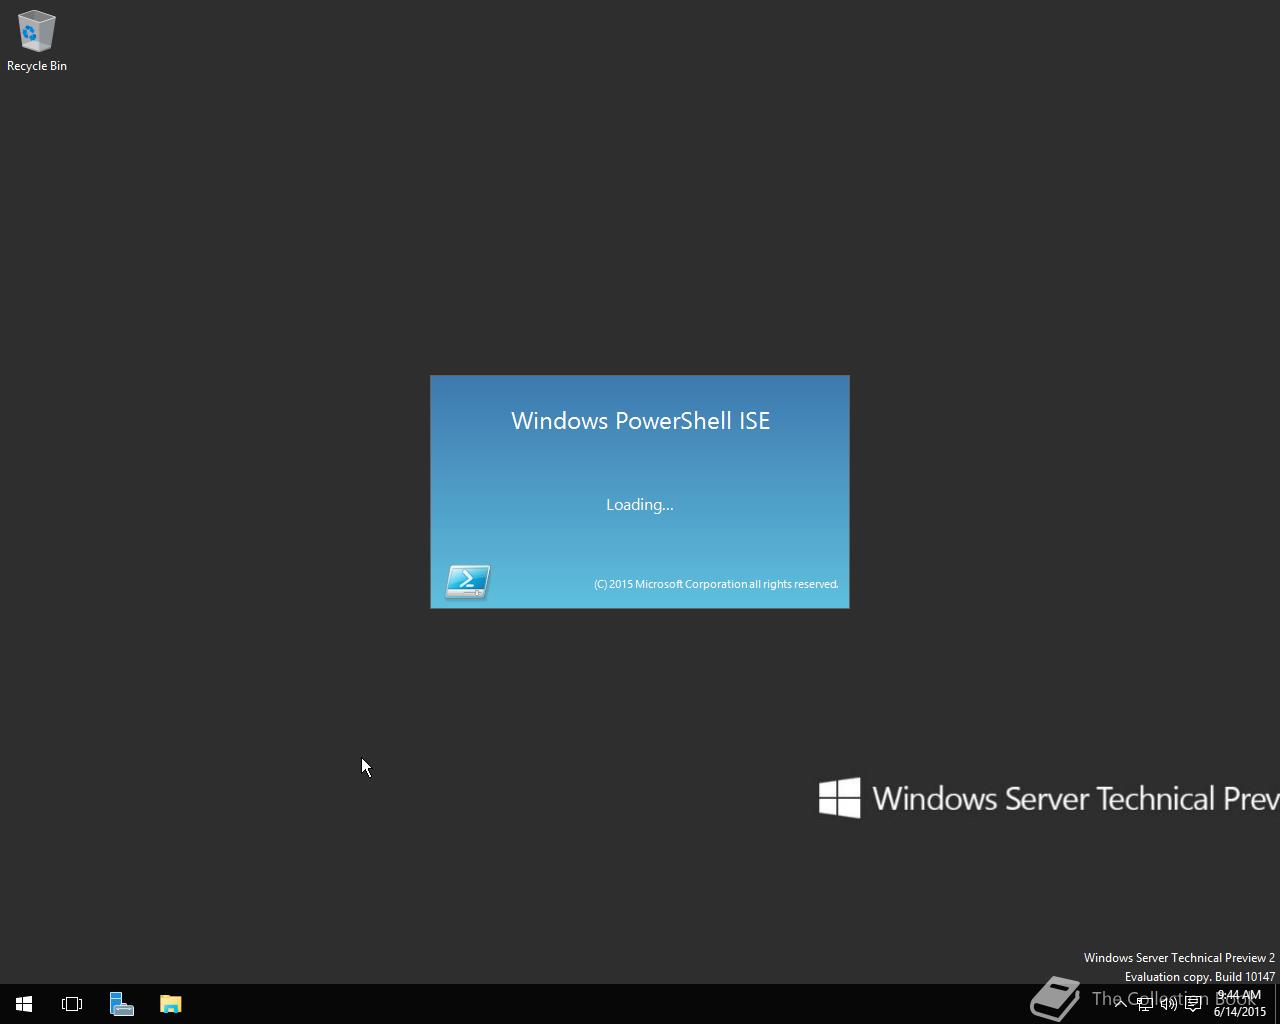The image size is (1280, 1024).
Task: Click the Loading... status text
Action: pos(640,504)
